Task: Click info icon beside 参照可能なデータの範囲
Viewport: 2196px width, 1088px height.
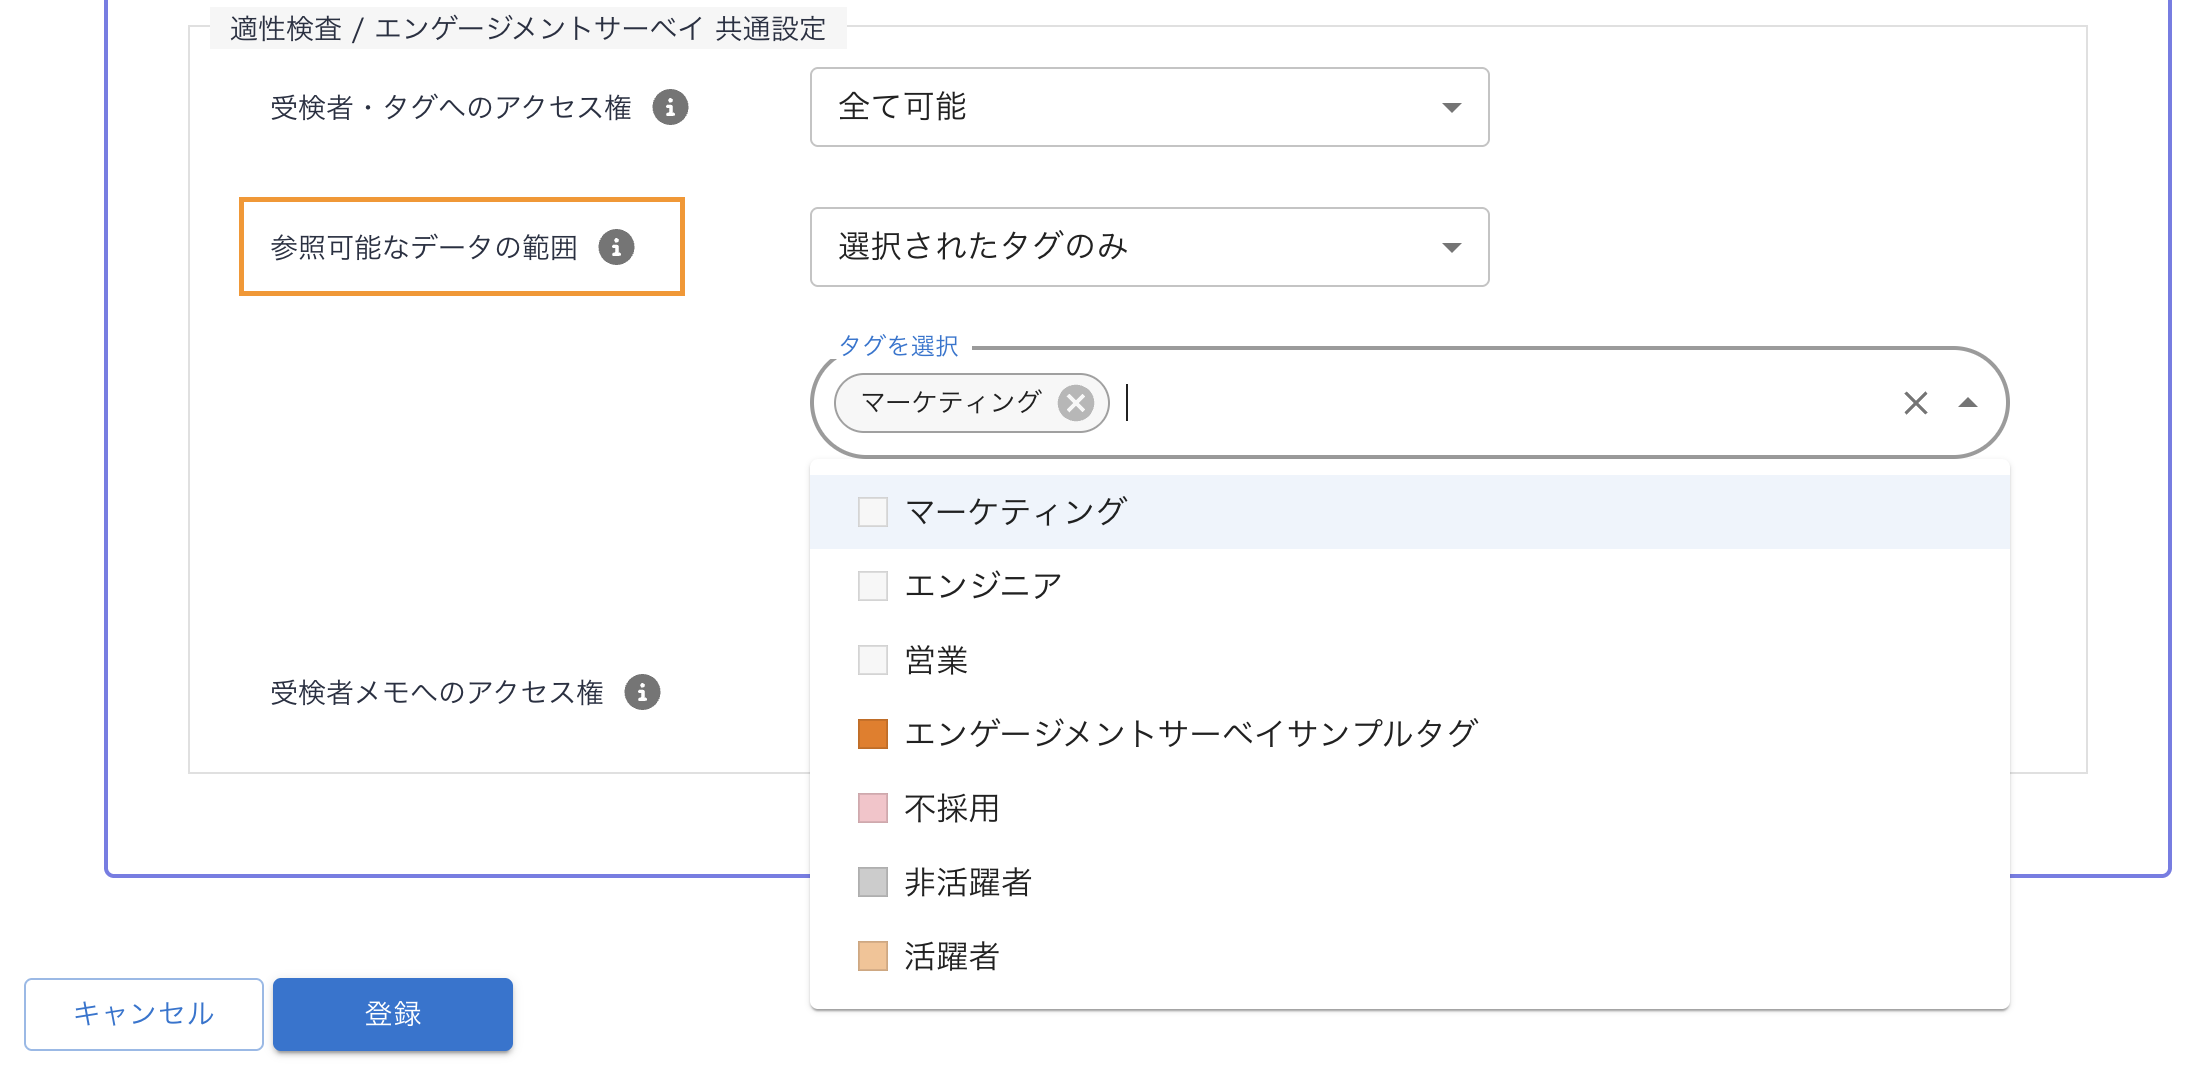Action: click(x=616, y=247)
